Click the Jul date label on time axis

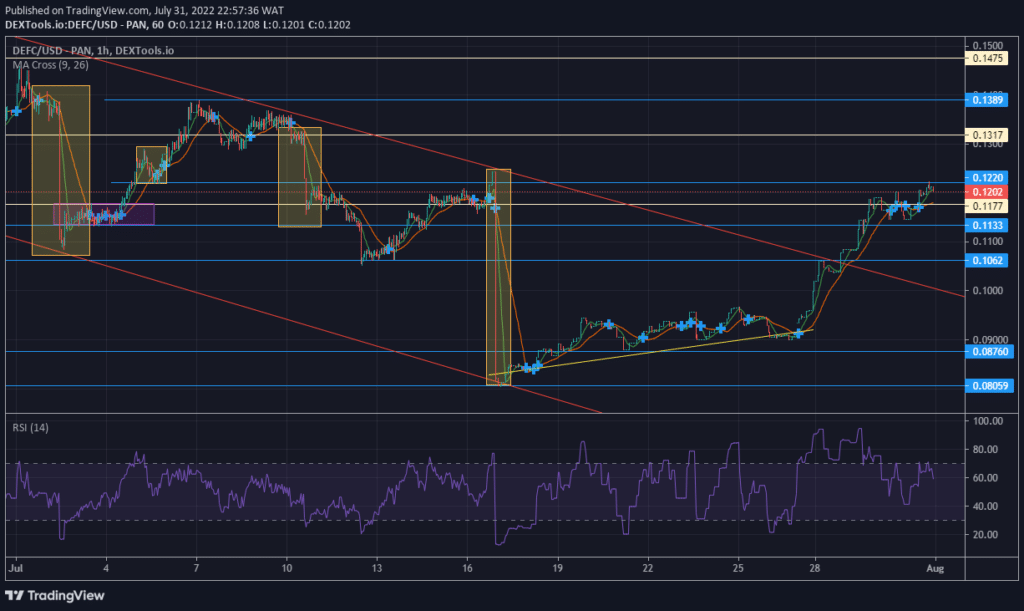click(x=16, y=569)
